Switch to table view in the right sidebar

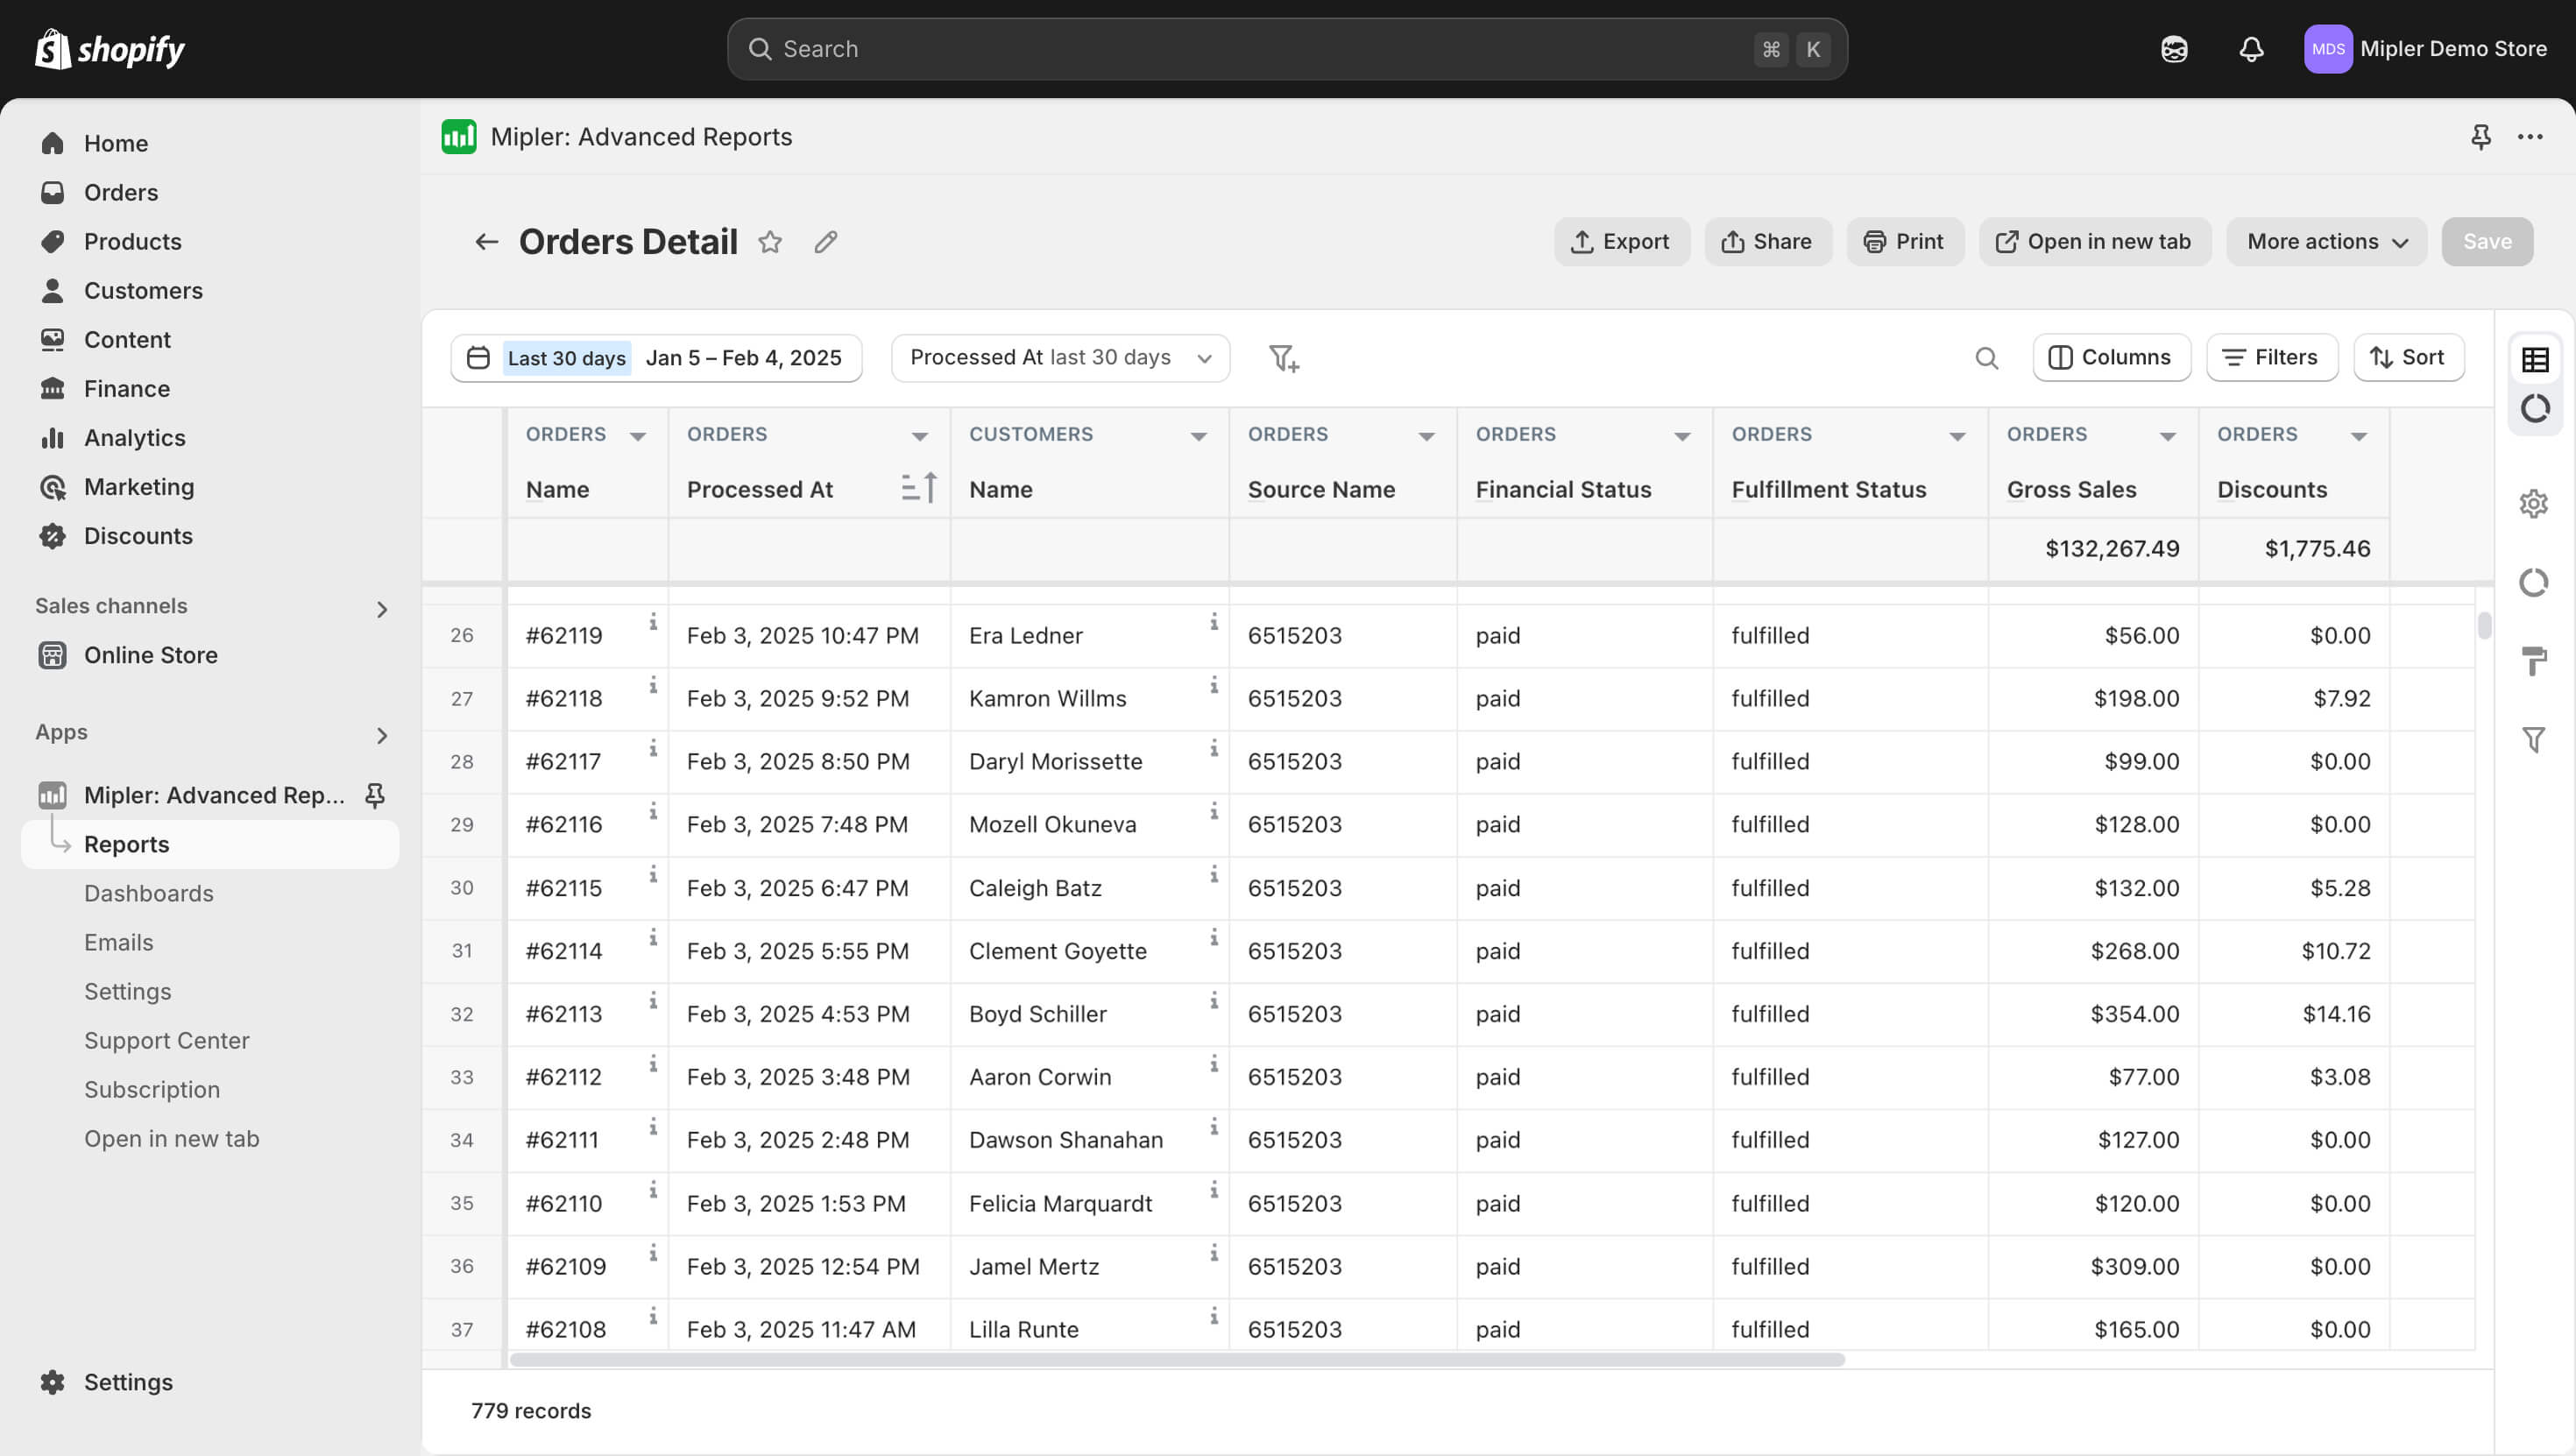coord(2534,360)
